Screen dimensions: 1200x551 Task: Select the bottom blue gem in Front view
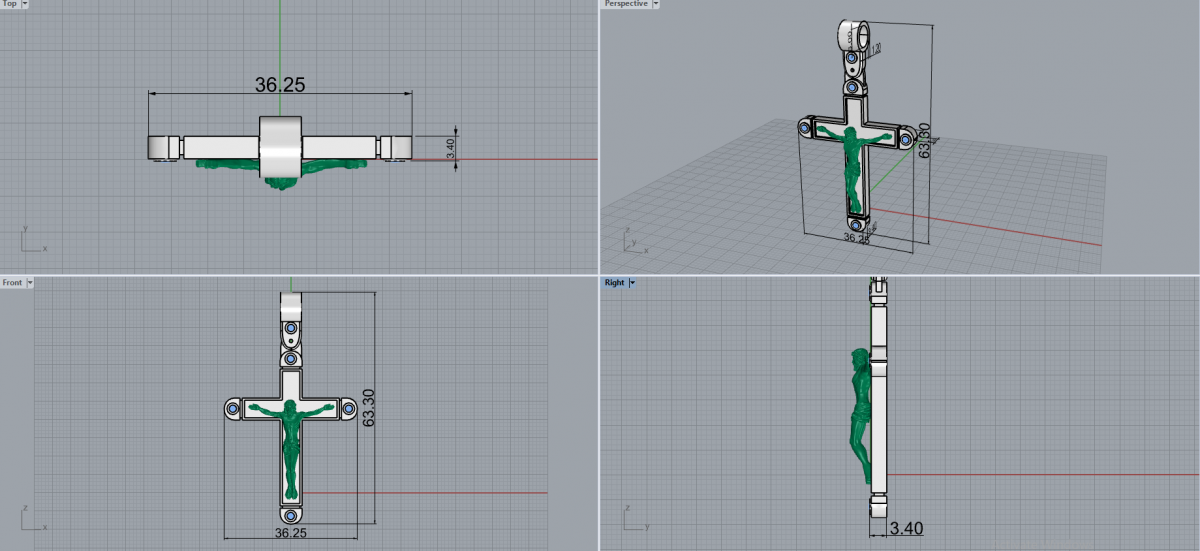[291, 514]
